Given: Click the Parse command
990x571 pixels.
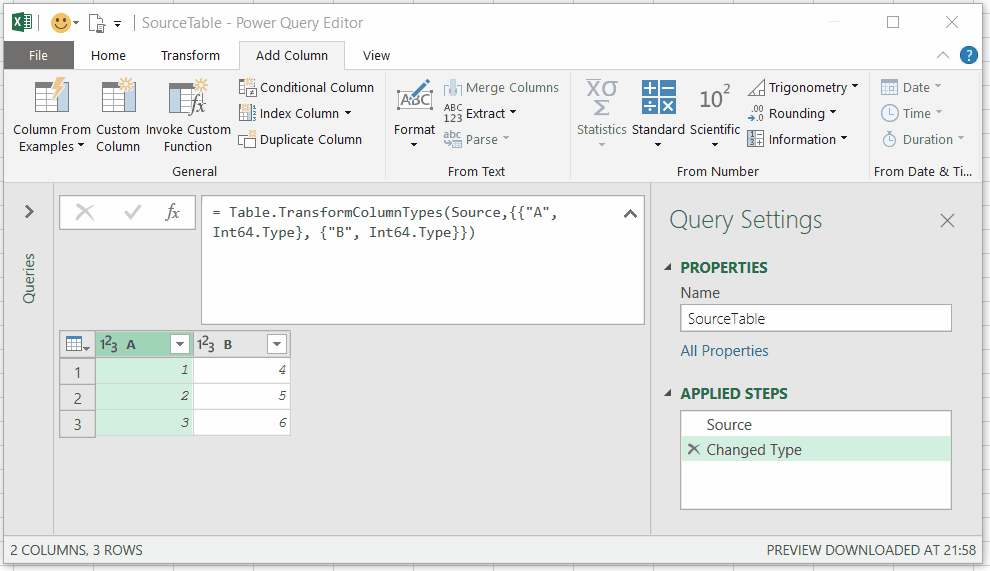Looking at the screenshot, I should pos(476,139).
